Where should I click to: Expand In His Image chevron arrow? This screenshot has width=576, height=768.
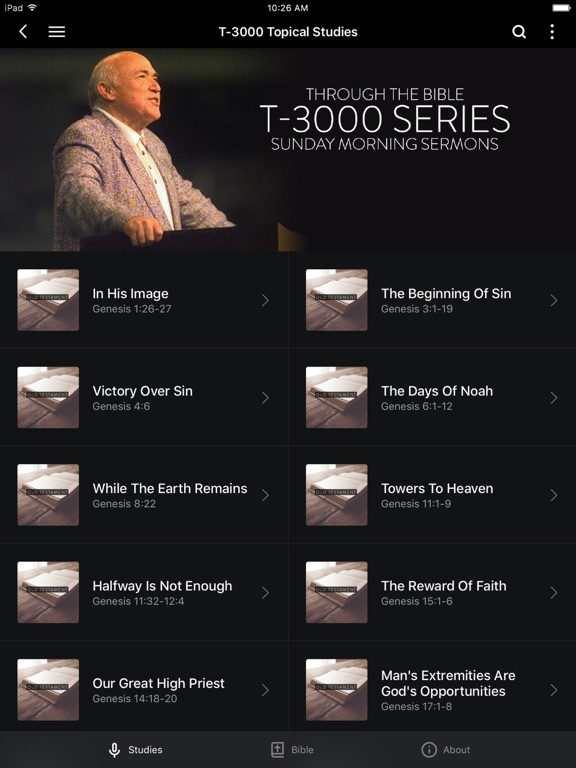265,300
